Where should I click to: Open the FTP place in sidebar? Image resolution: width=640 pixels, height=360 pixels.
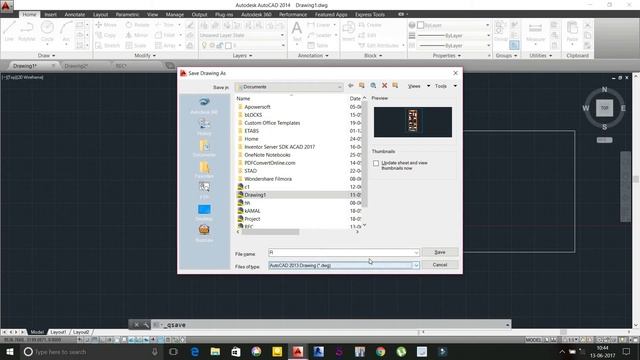204,191
